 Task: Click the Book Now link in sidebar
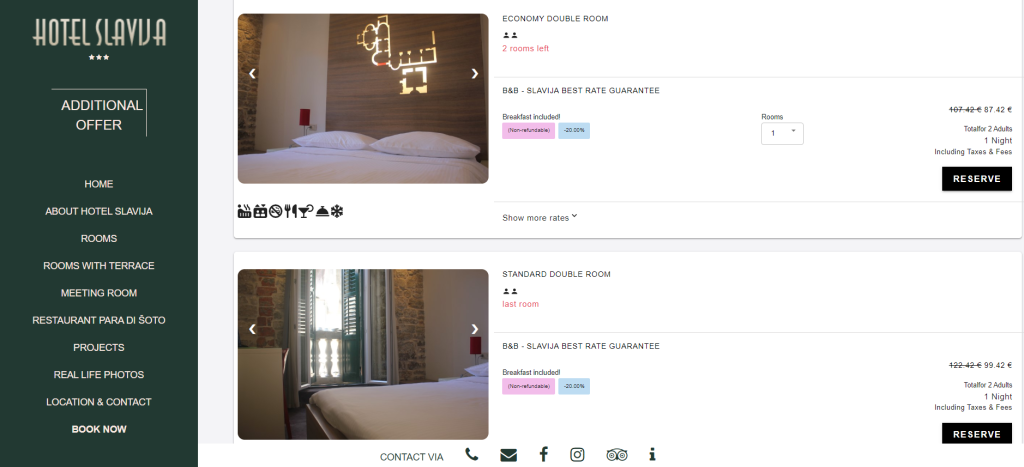coord(99,429)
